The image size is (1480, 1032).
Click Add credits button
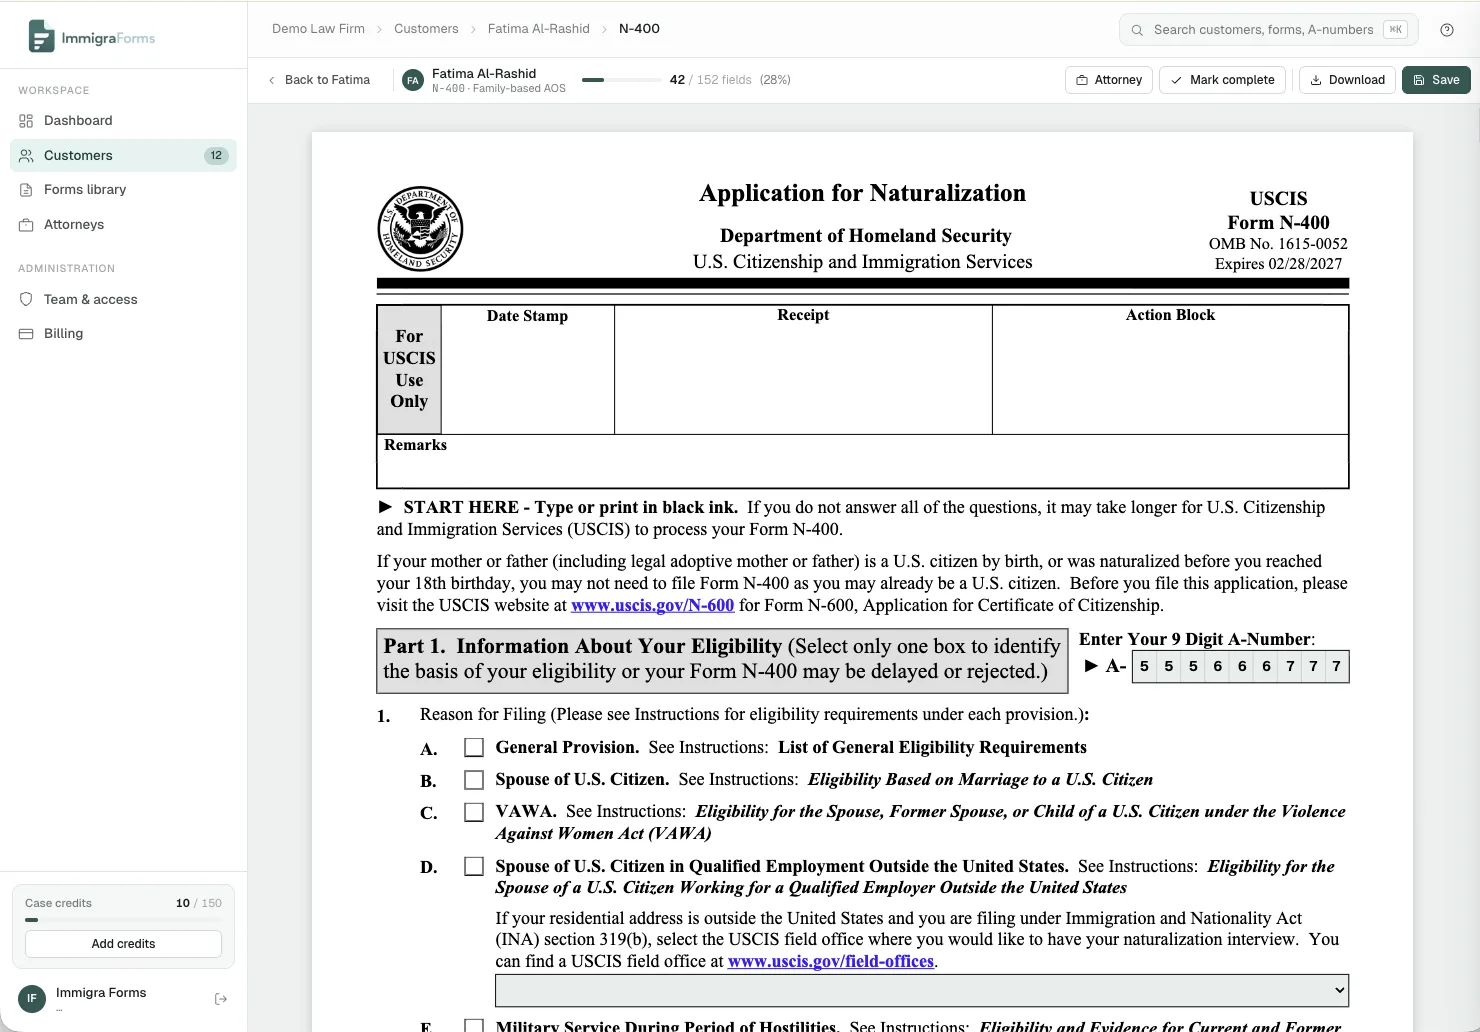(x=123, y=944)
